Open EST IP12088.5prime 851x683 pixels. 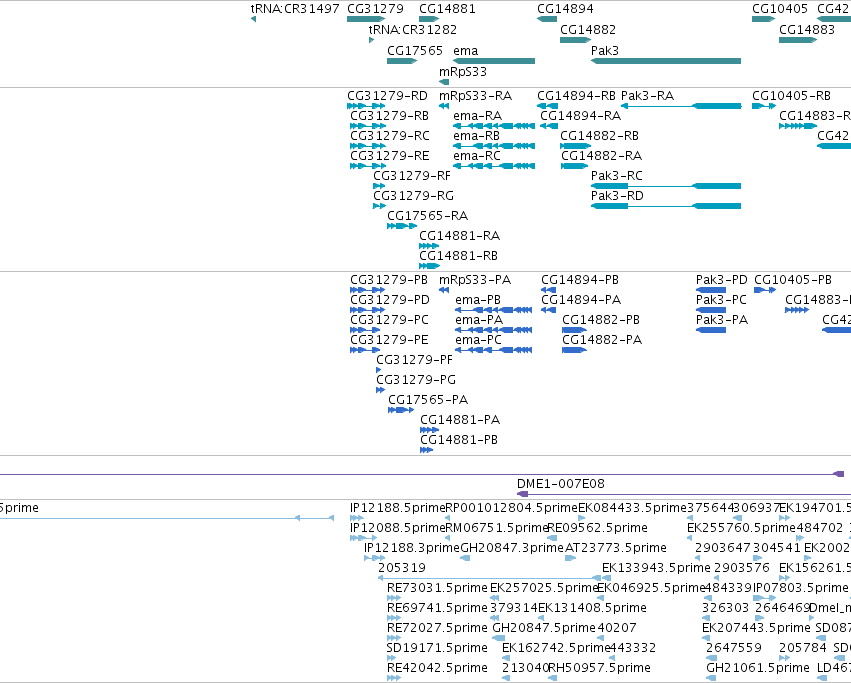click(364, 538)
